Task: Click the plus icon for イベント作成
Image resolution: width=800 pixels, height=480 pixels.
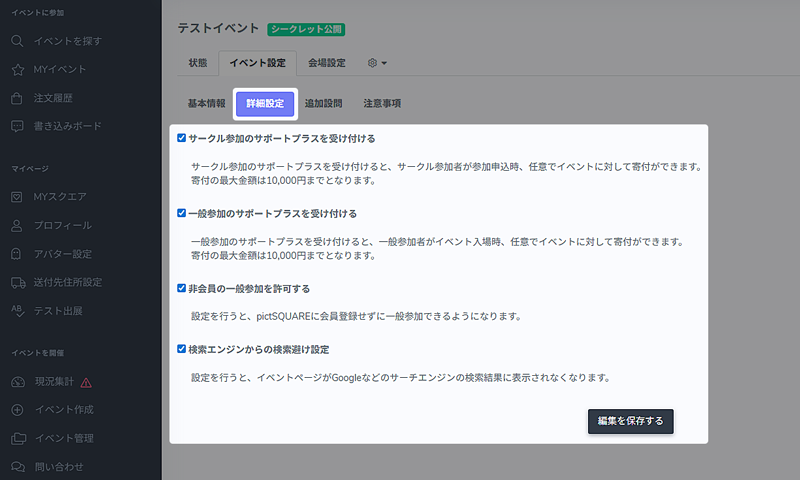Action: 17,410
